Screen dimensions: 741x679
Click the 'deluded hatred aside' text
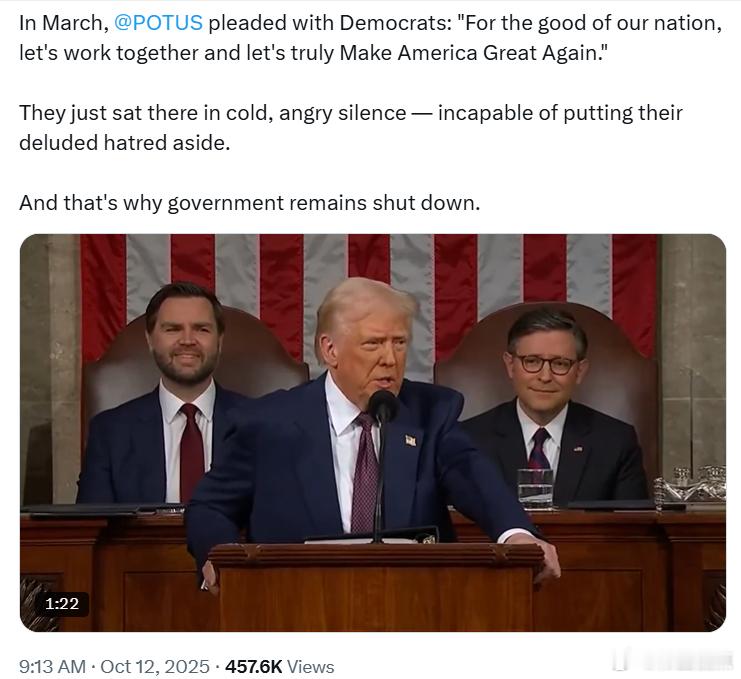(x=124, y=143)
